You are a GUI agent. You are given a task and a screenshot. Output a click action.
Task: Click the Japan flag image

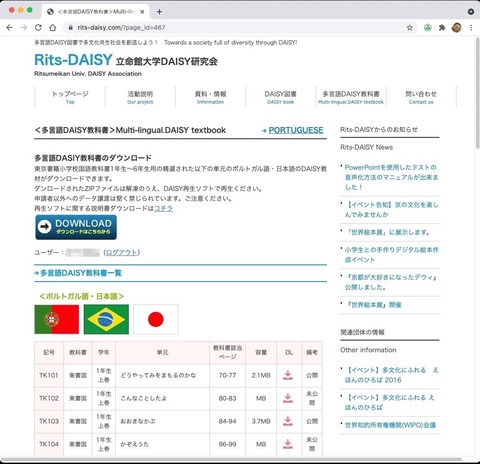pos(156,319)
